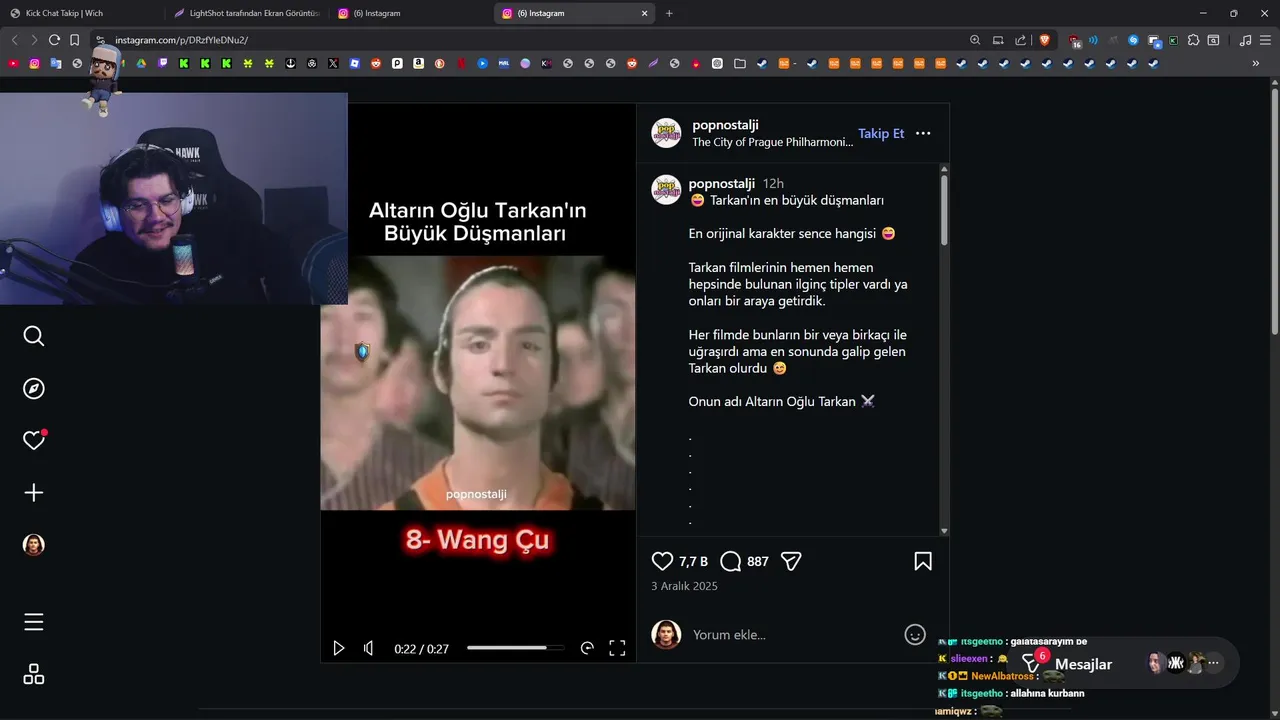
Task: Open Brave main hamburger menu
Action: 1265,40
